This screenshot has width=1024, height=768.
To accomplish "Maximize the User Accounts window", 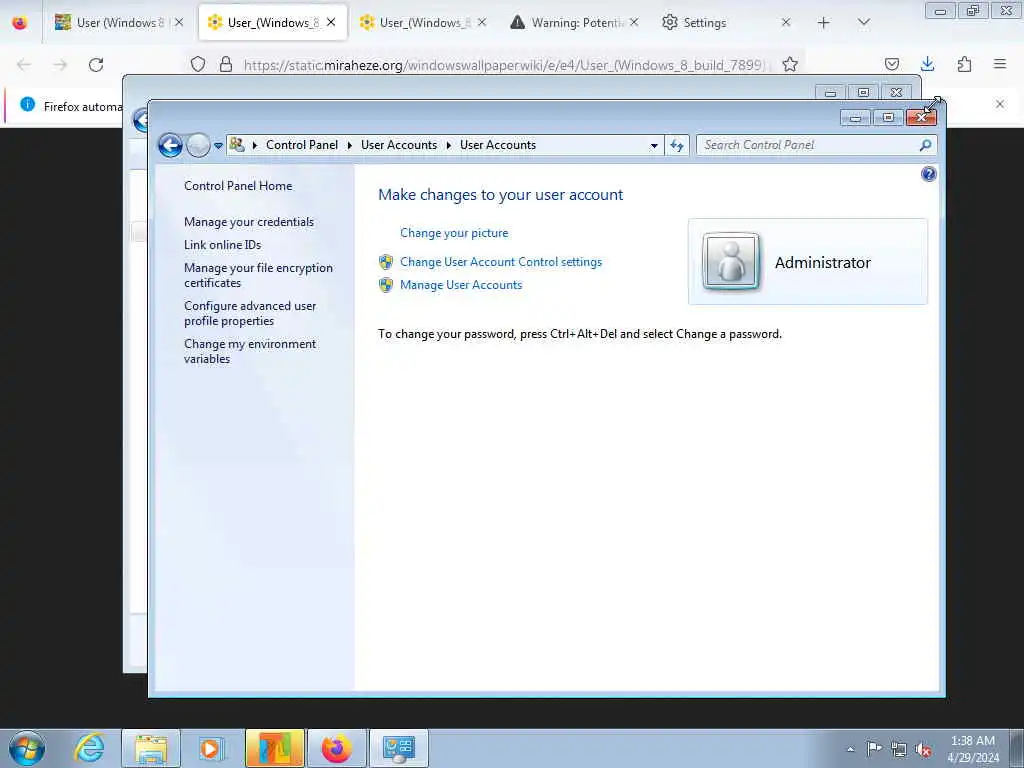I will [888, 118].
